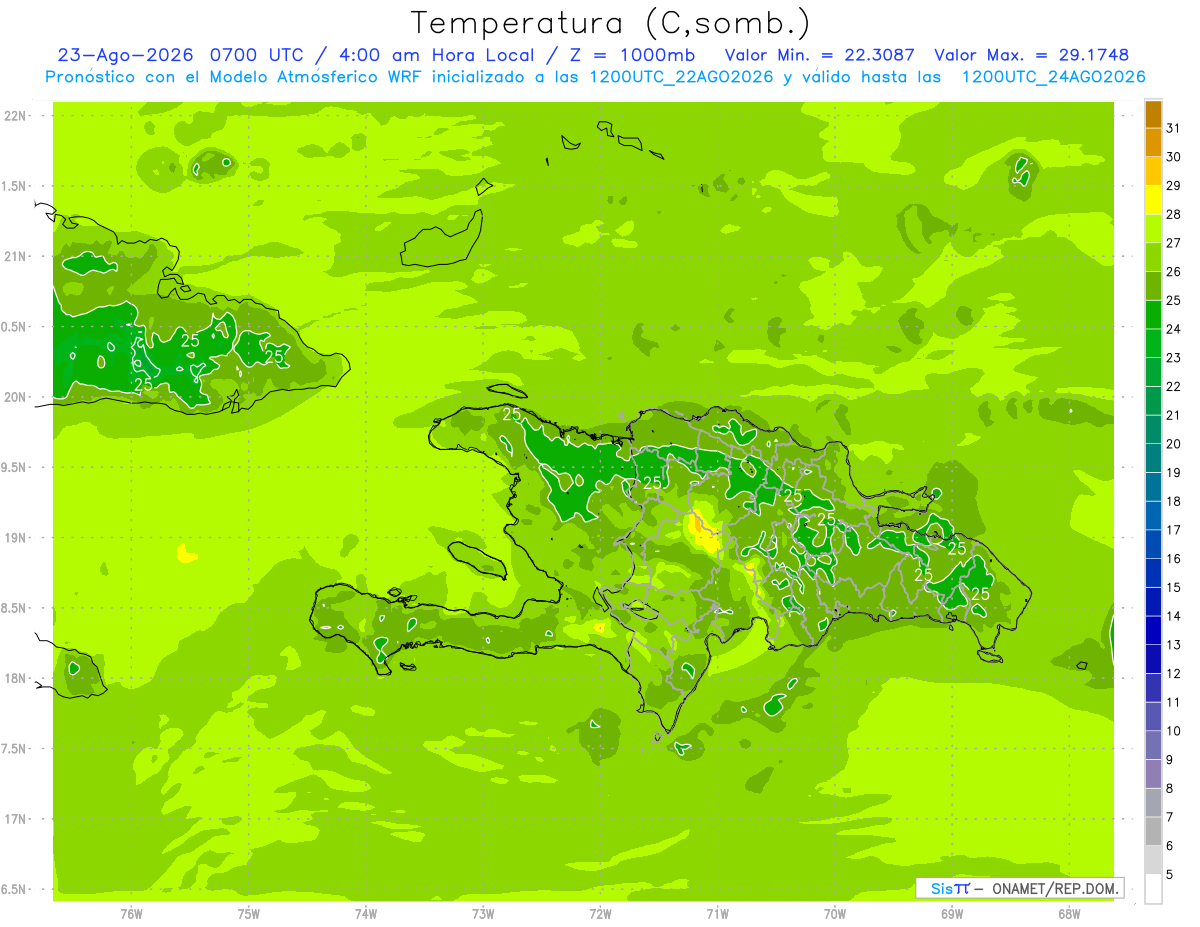This screenshot has width=1200, height=927.
Task: Click the legend value '5'
Action: click(x=1169, y=874)
